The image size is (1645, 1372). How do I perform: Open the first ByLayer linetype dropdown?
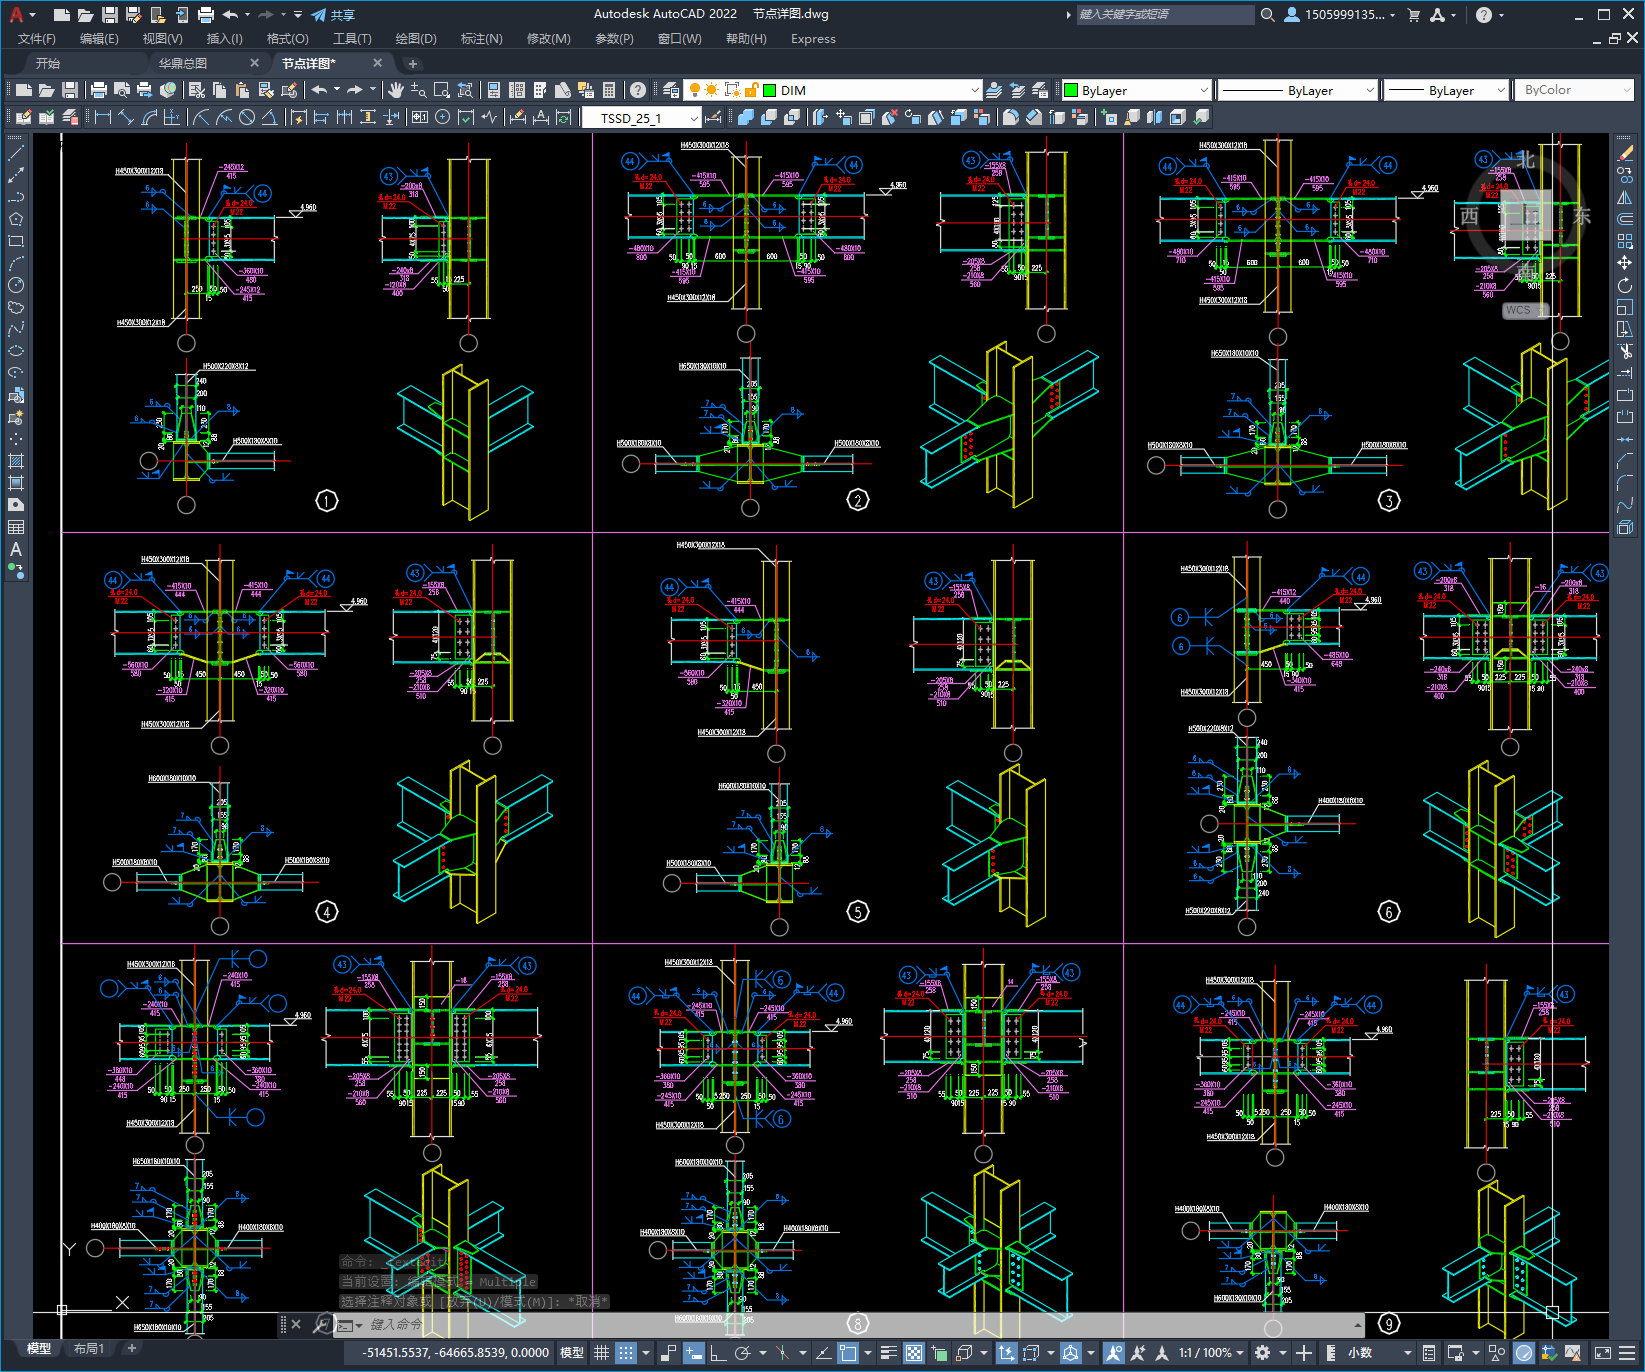pyautogui.click(x=1369, y=90)
